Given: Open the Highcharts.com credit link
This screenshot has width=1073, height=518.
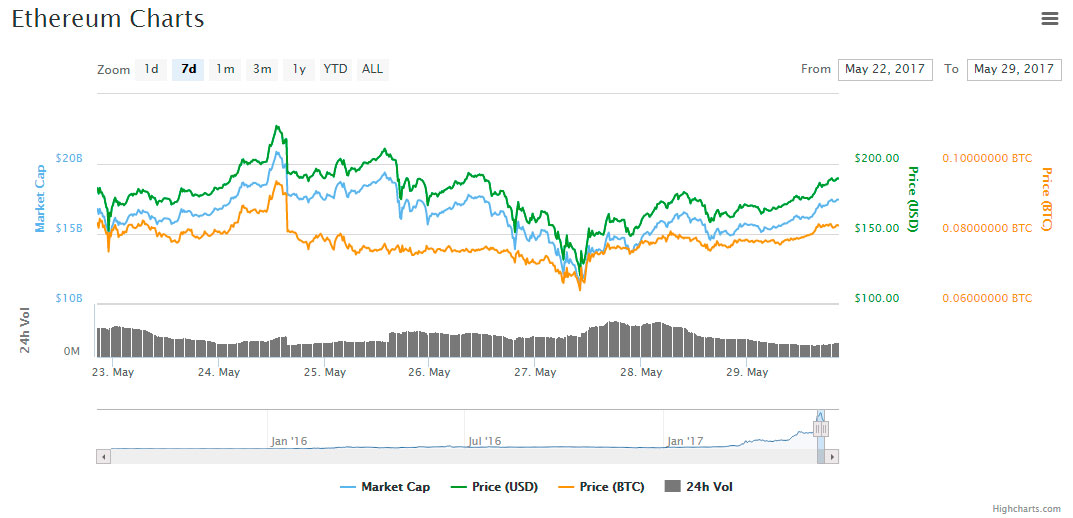Looking at the screenshot, I should (1026, 509).
